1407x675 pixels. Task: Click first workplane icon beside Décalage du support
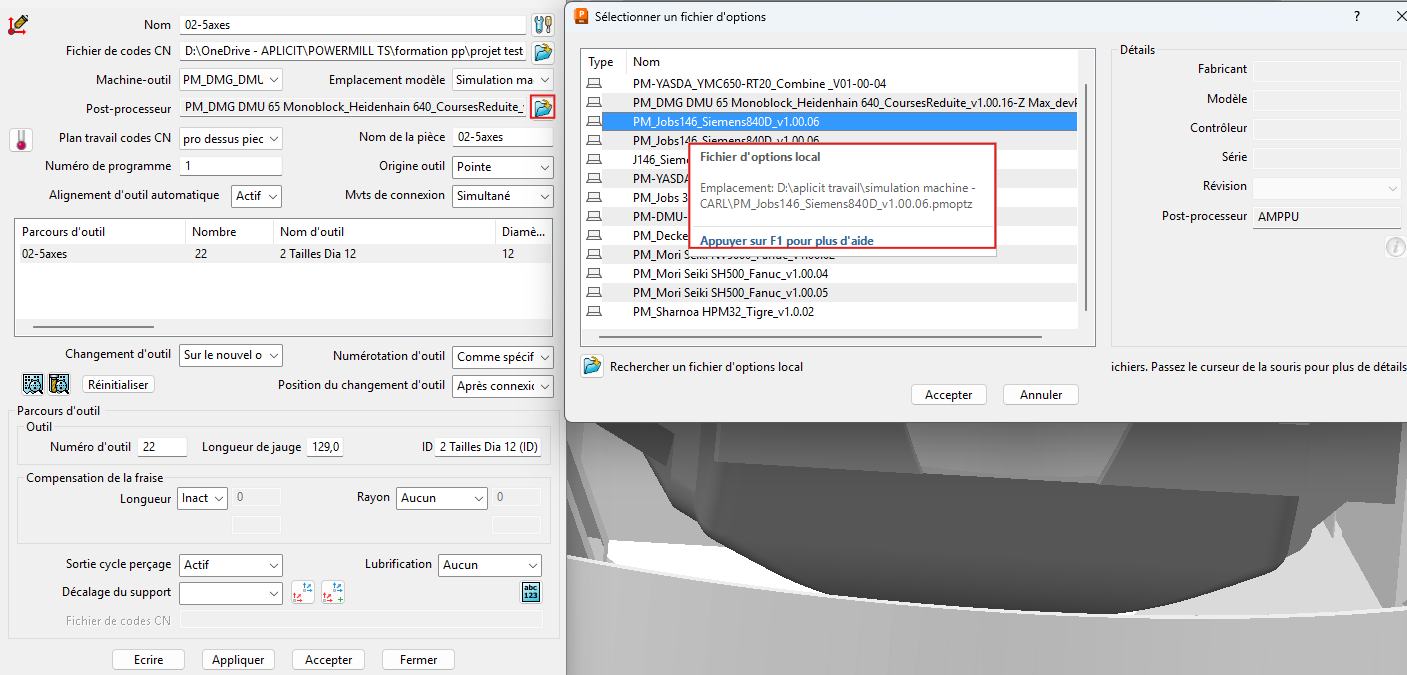tap(303, 593)
